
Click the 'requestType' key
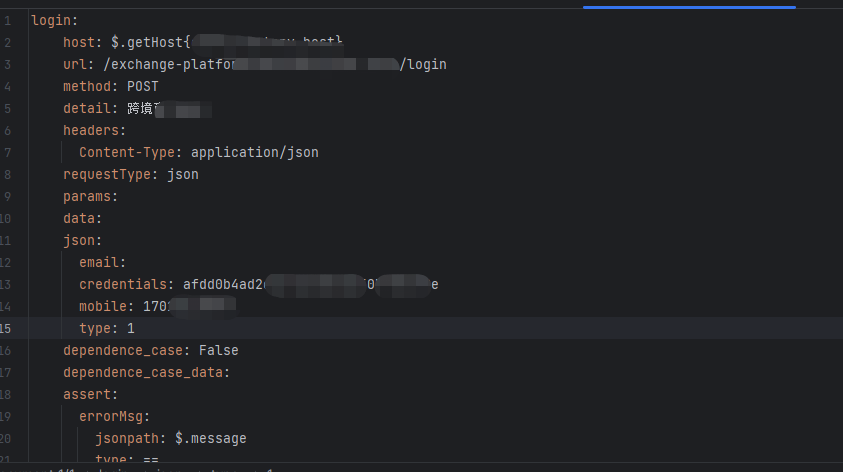[106, 174]
